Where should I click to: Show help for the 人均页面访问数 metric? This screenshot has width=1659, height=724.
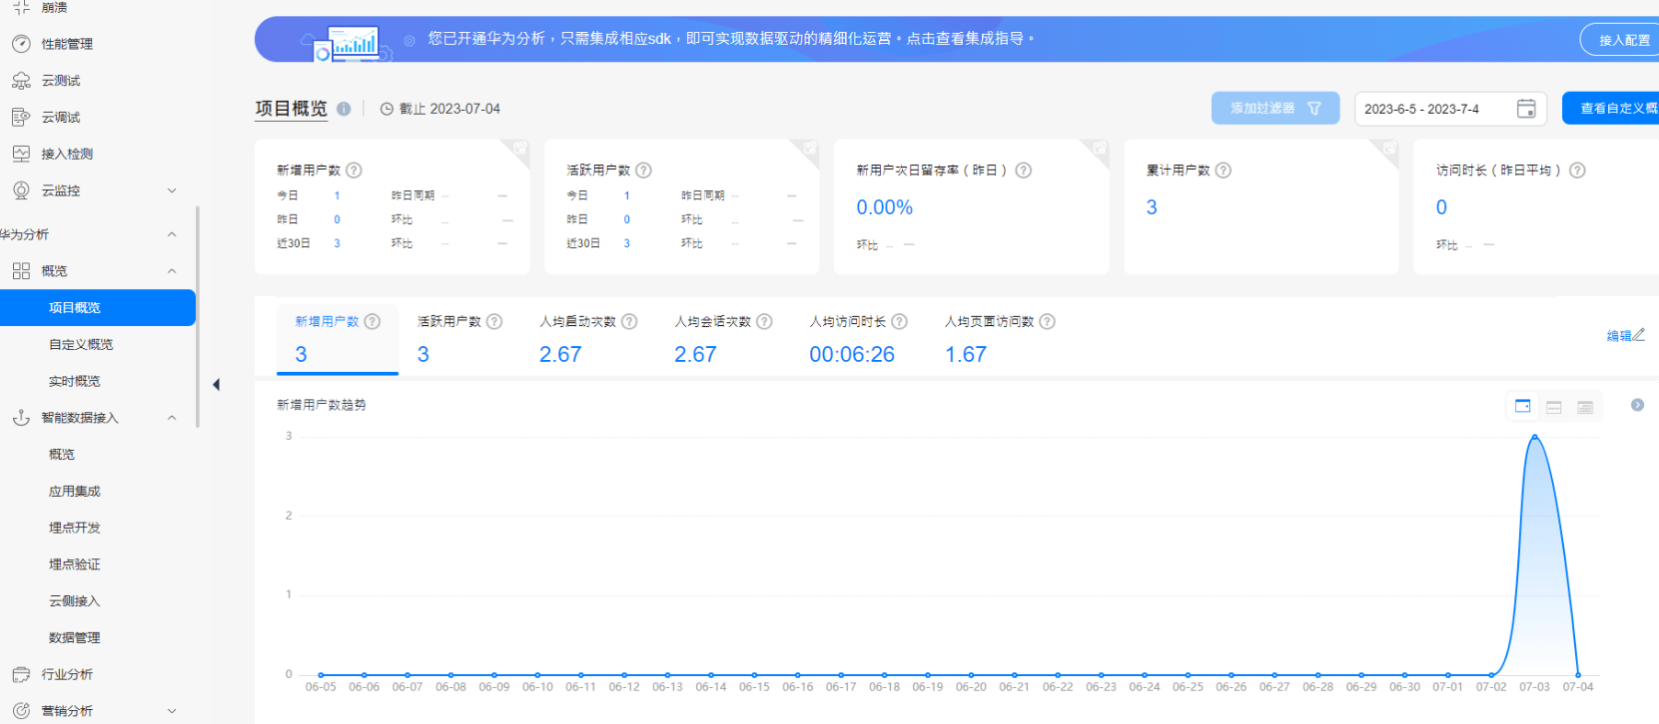coord(1047,321)
